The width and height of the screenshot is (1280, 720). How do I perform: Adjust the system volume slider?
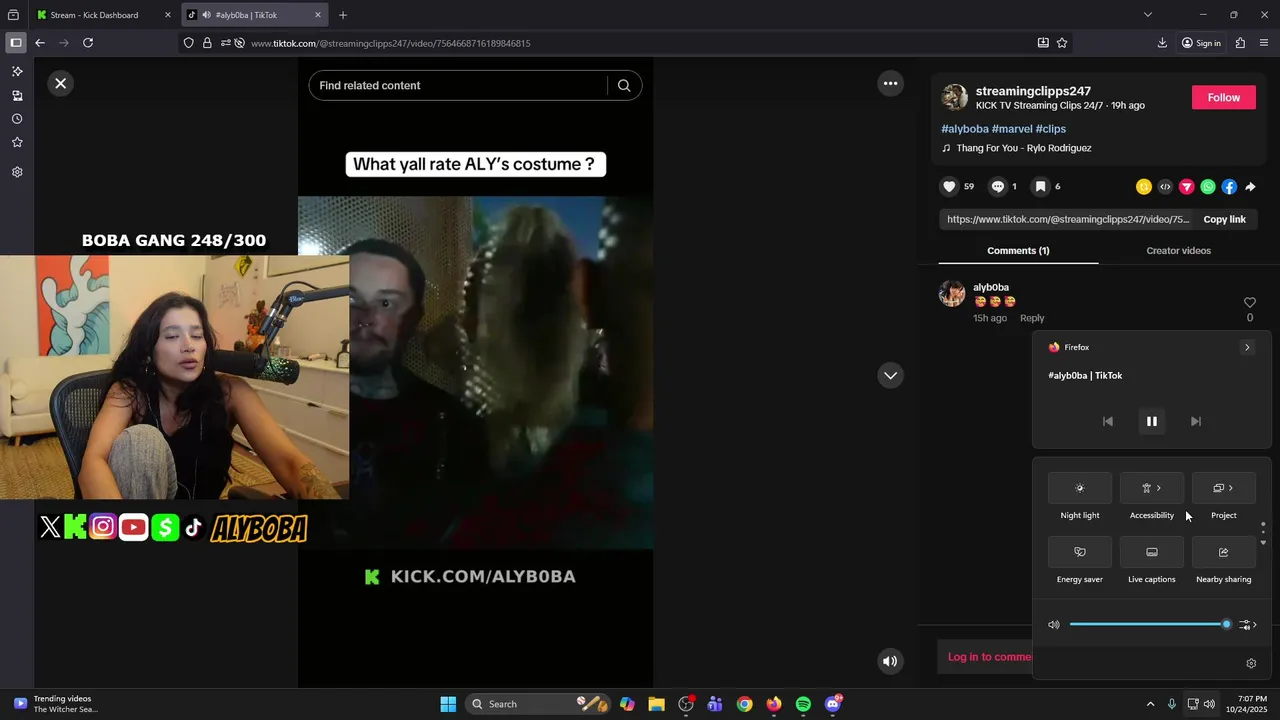point(1150,625)
